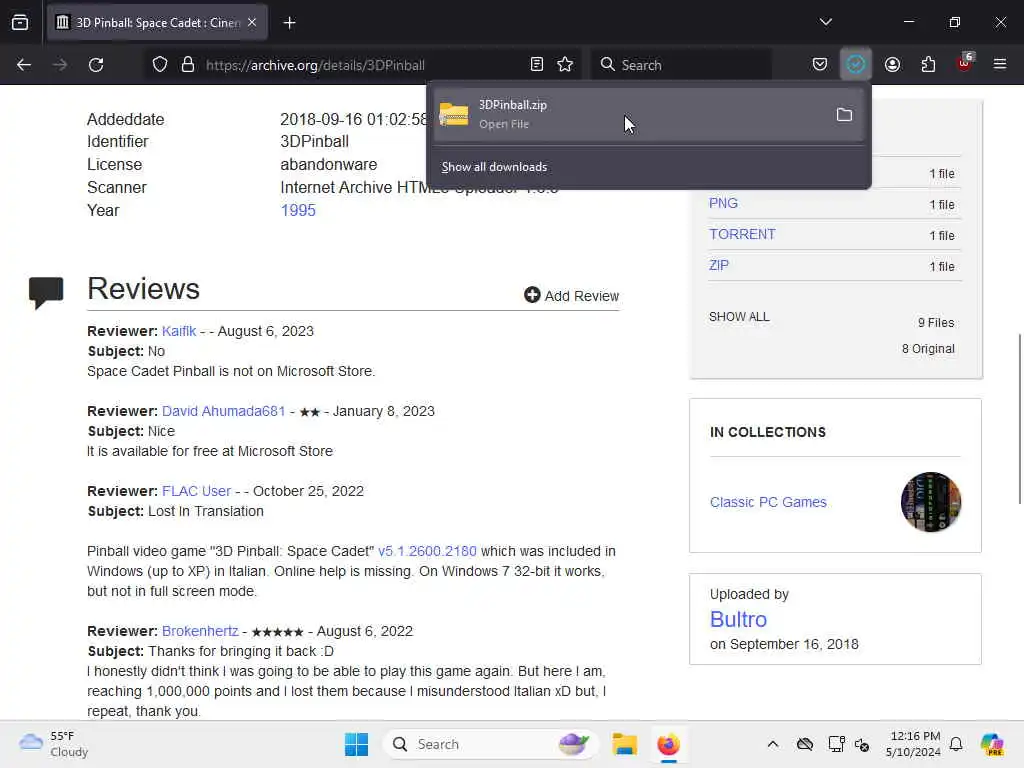Screen dimensions: 1024x768
Task: Download the PNG file format
Action: tap(724, 203)
